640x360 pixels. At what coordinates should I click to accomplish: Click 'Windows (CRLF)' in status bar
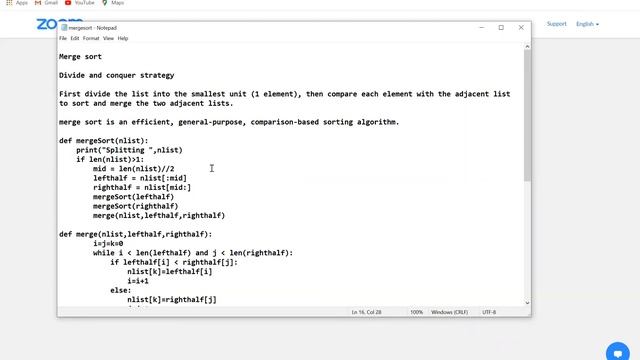click(449, 312)
